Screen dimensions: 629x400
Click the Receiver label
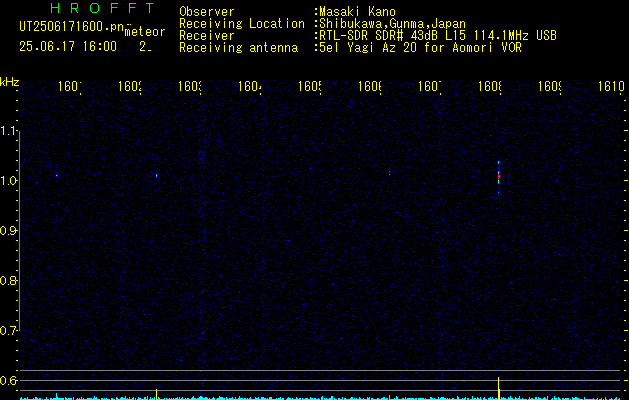tap(207, 36)
